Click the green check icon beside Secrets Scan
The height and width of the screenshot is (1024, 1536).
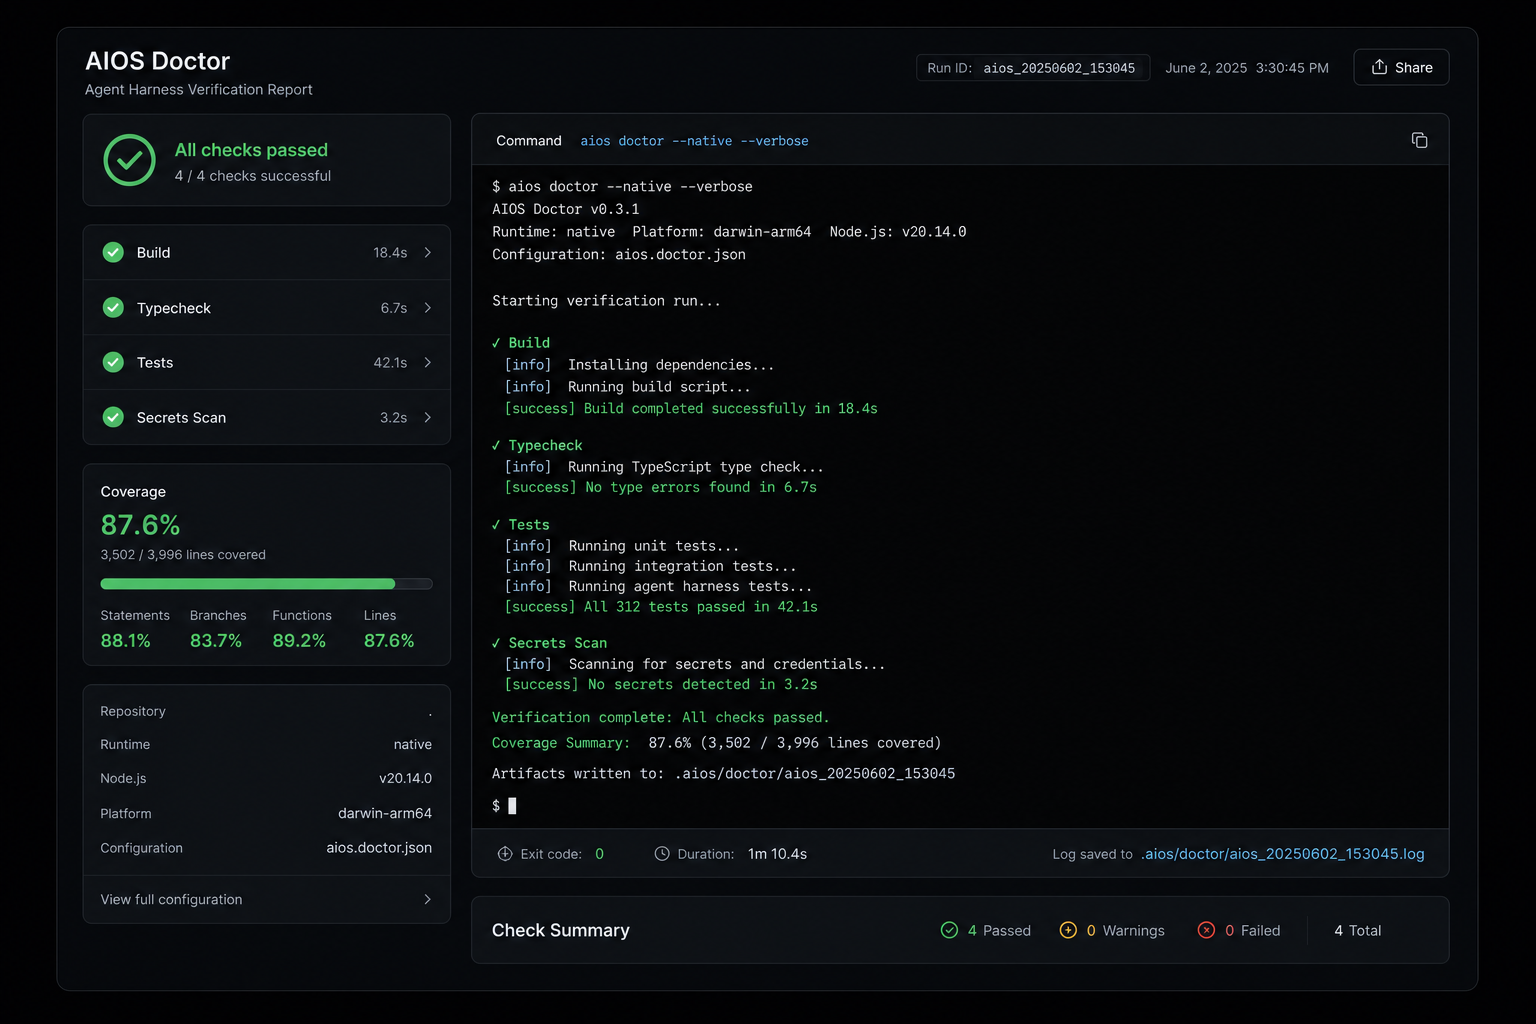(x=113, y=417)
